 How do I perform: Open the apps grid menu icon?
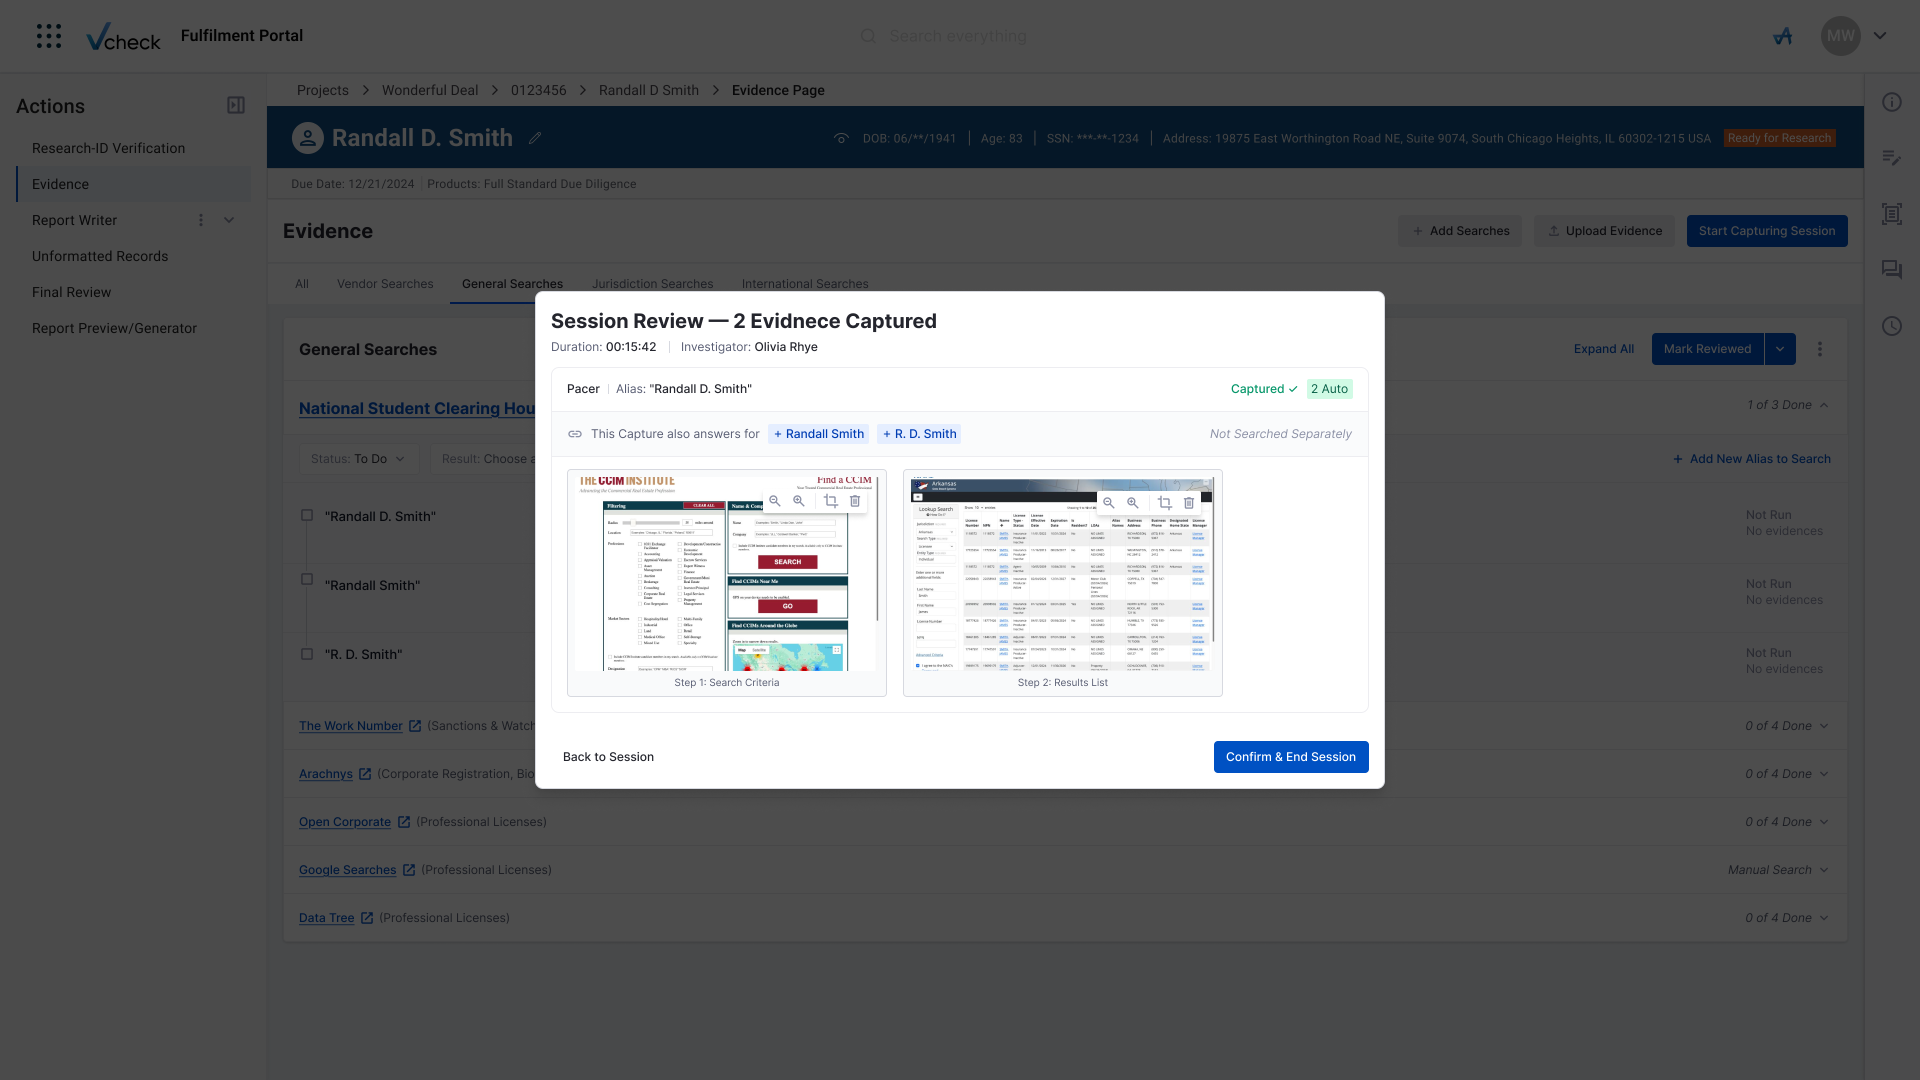pos(49,36)
